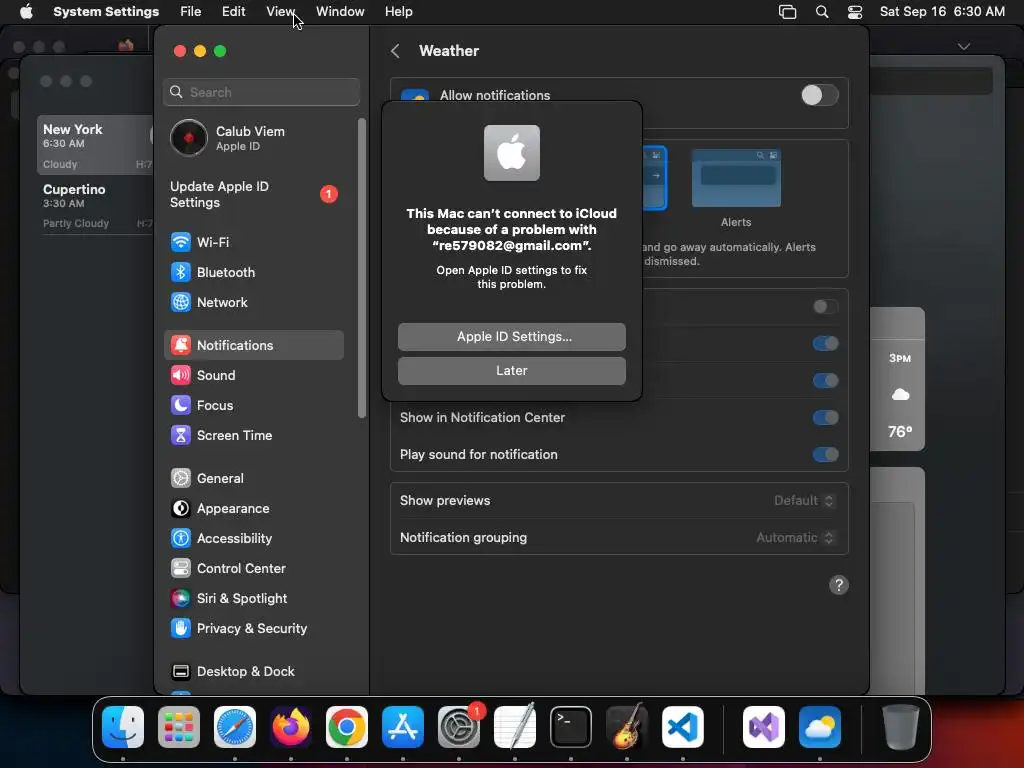1024x768 pixels.
Task: Open TextEdit from the Dock
Action: 515,727
